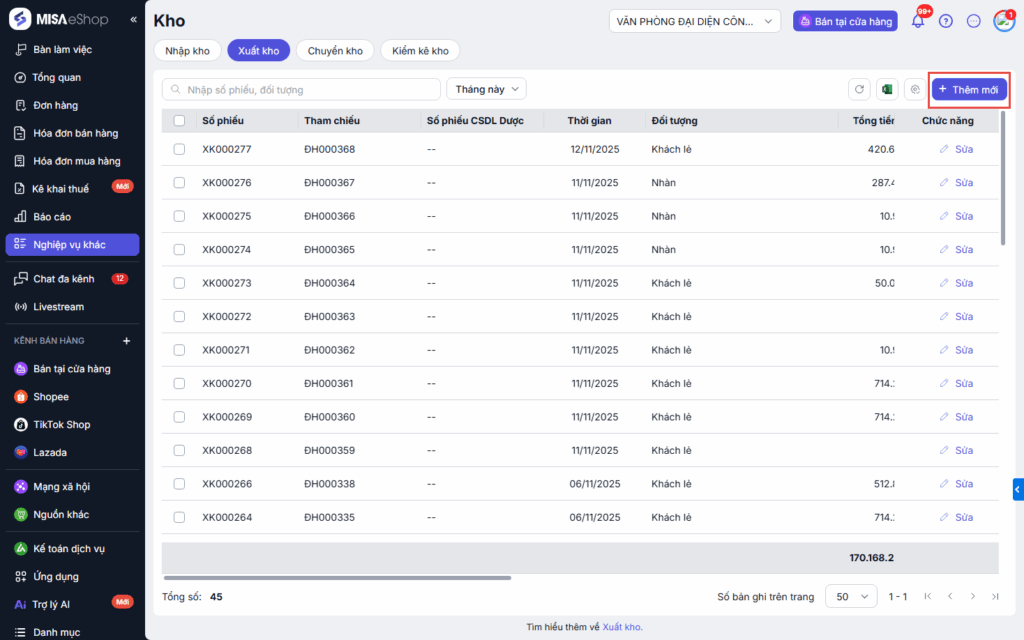The width and height of the screenshot is (1024, 640).
Task: Open the notifications bell
Action: coord(918,21)
